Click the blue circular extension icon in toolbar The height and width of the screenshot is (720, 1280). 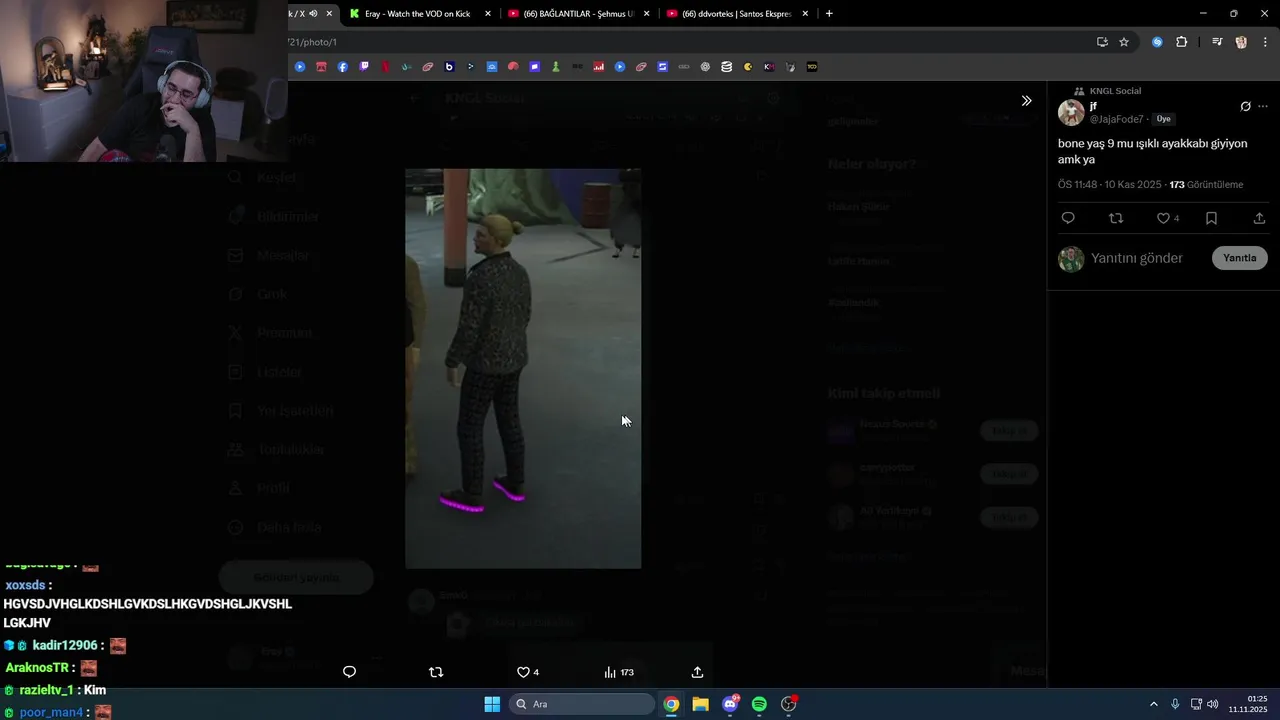pyautogui.click(x=1157, y=42)
